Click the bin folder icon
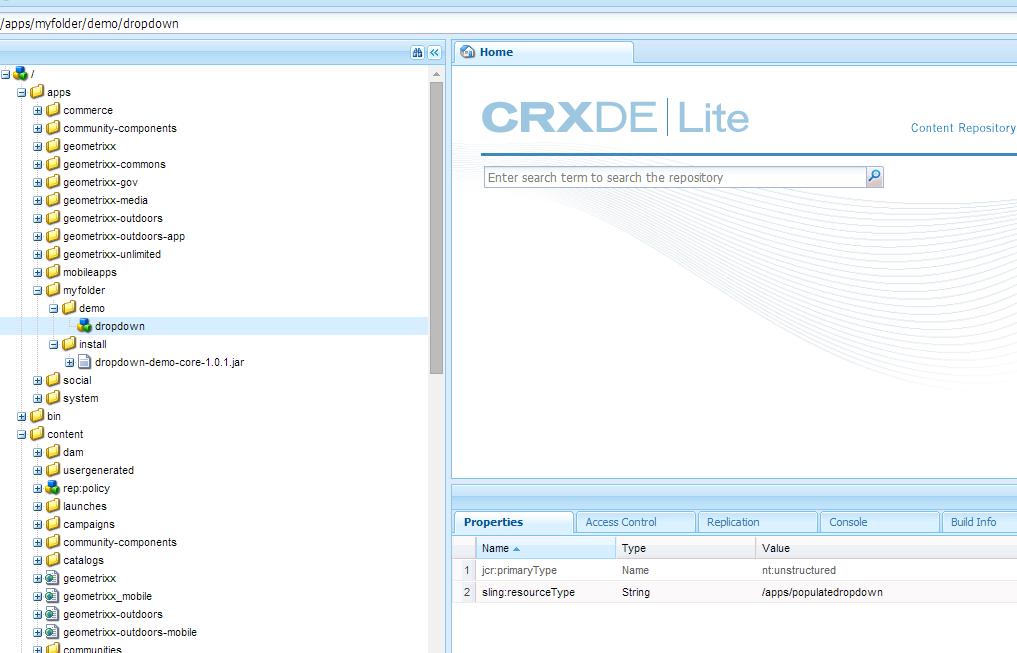Screen dimensions: 1017x653 point(37,416)
